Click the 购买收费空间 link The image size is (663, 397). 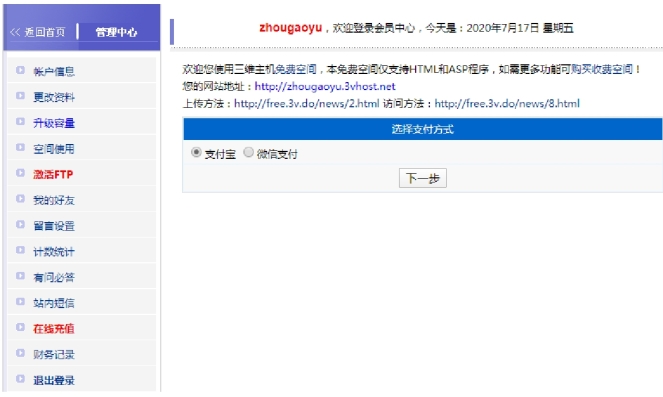tap(602, 69)
